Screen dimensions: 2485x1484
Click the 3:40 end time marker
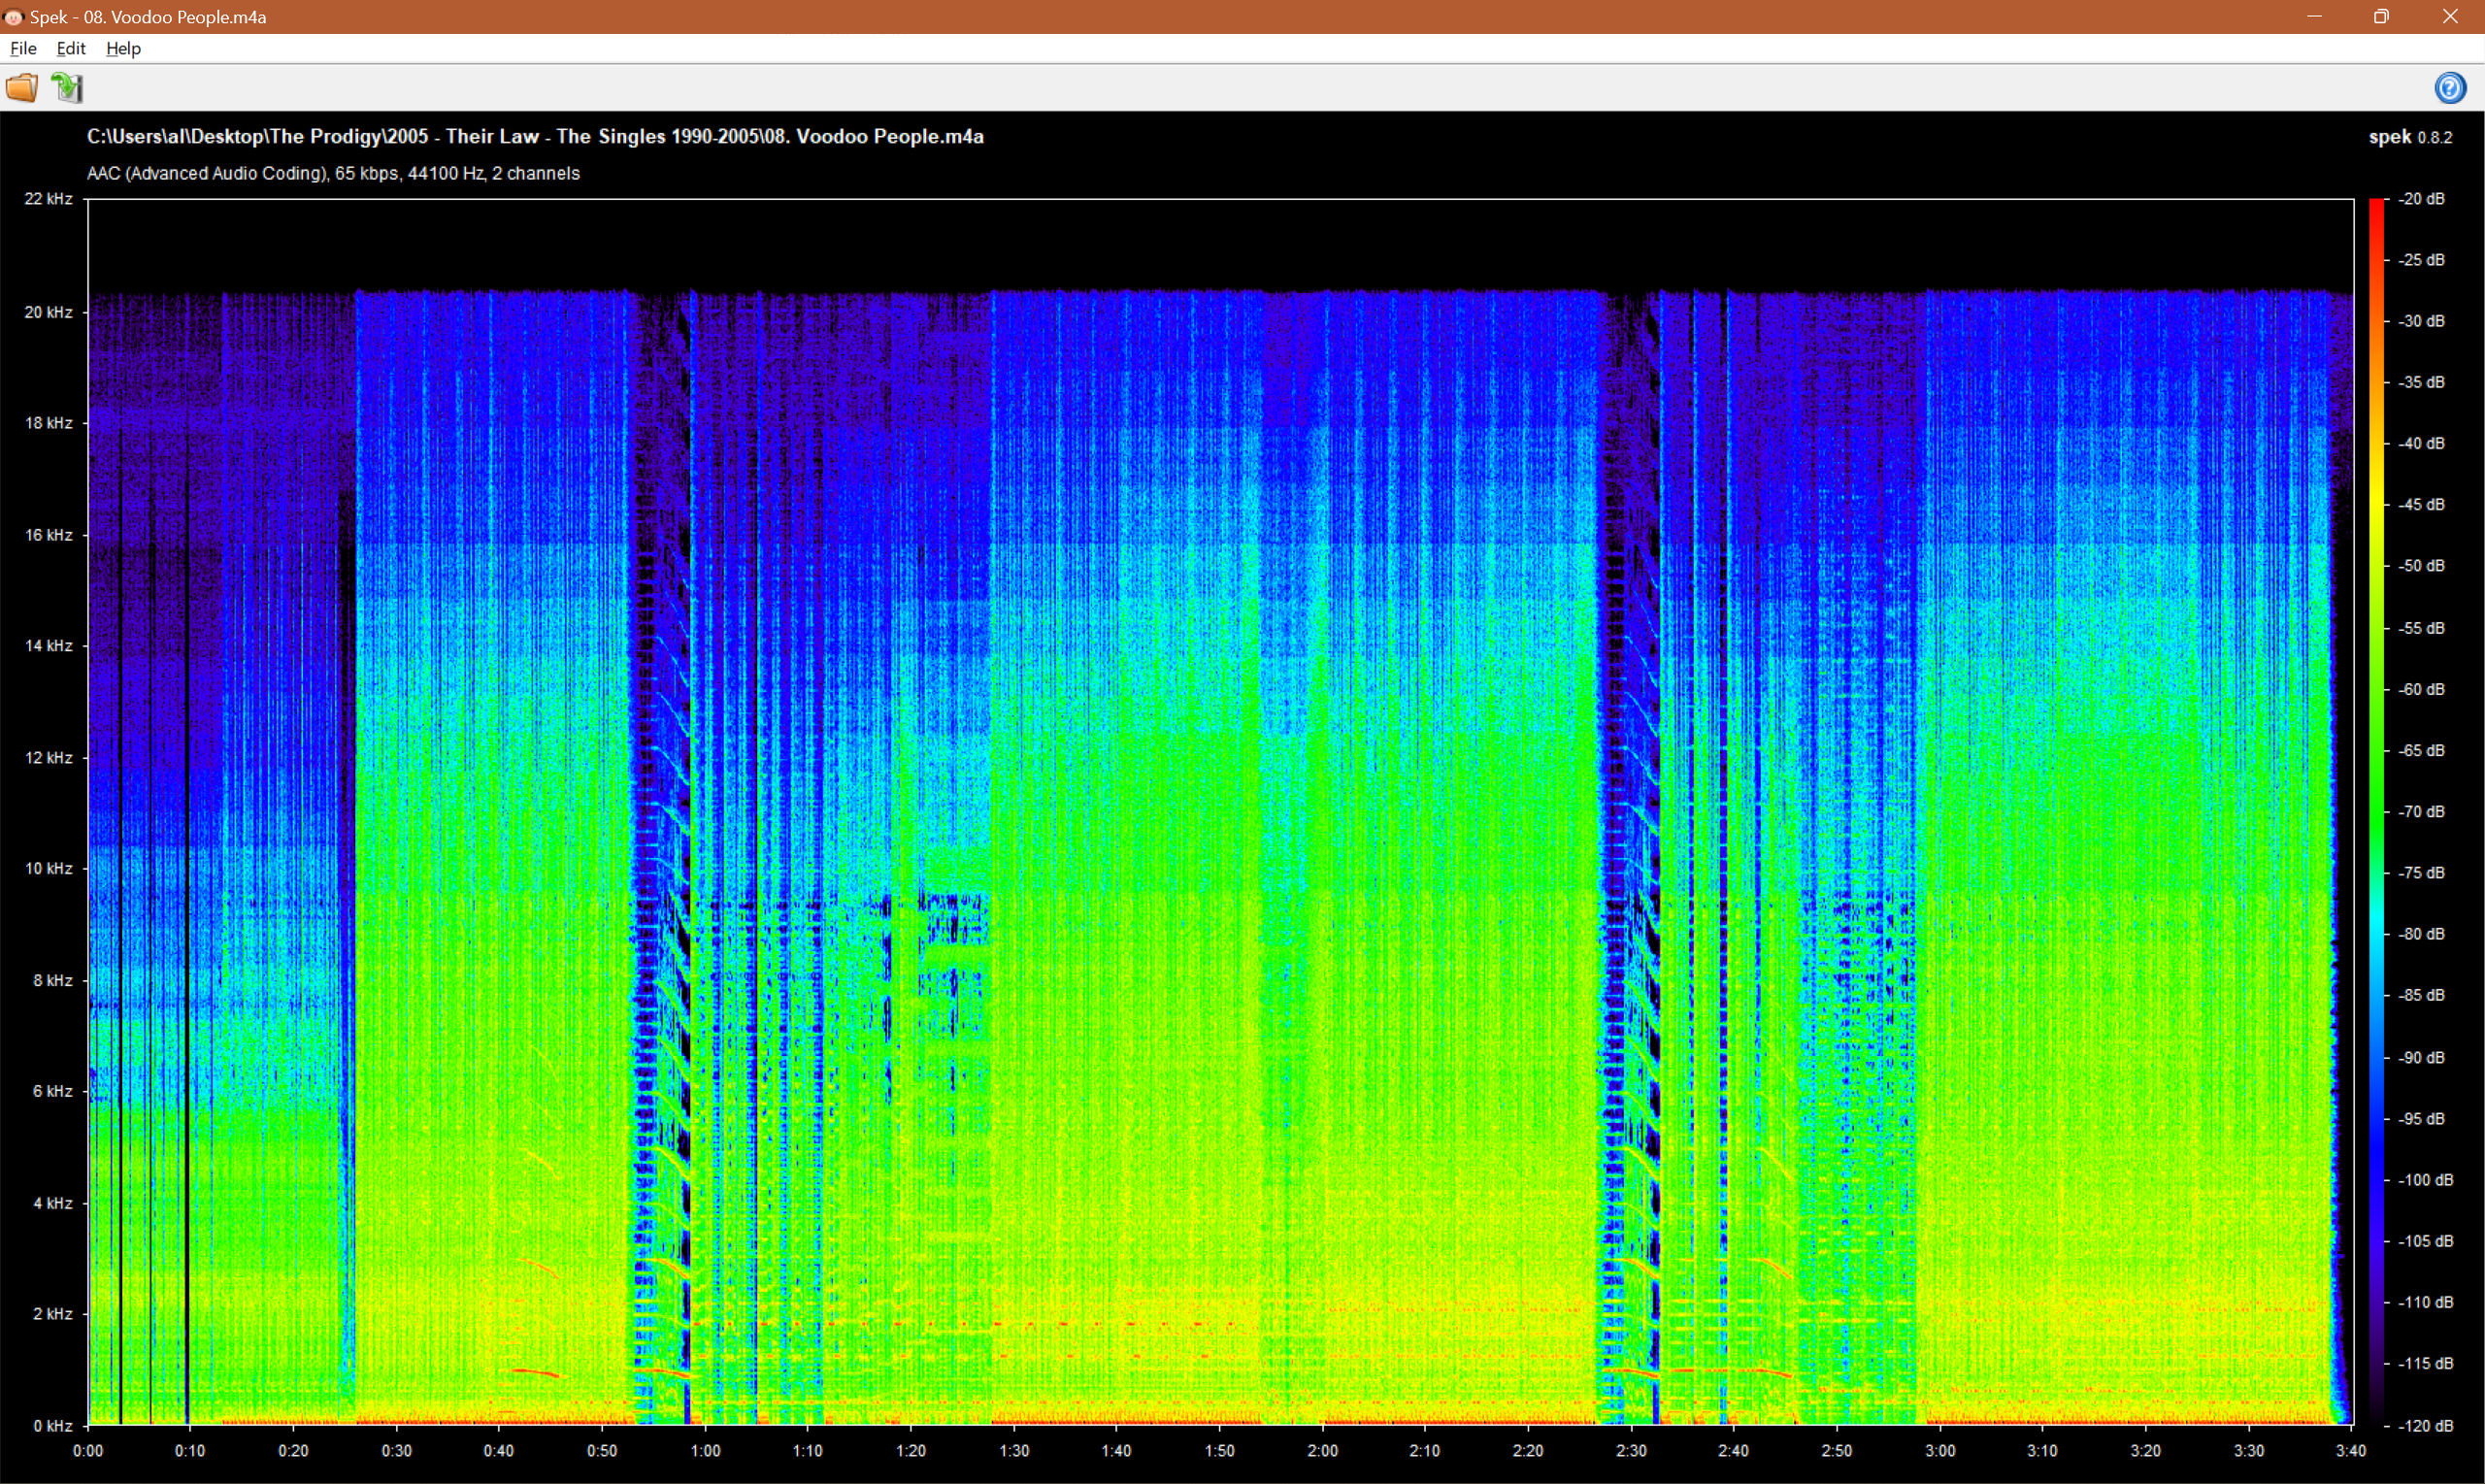click(x=2350, y=1451)
